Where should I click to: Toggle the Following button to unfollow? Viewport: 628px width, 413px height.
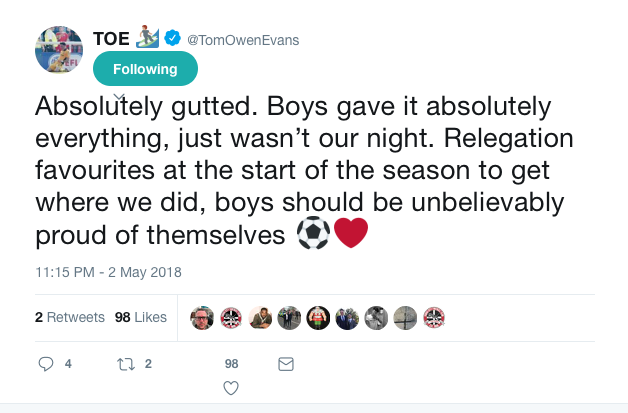145,69
